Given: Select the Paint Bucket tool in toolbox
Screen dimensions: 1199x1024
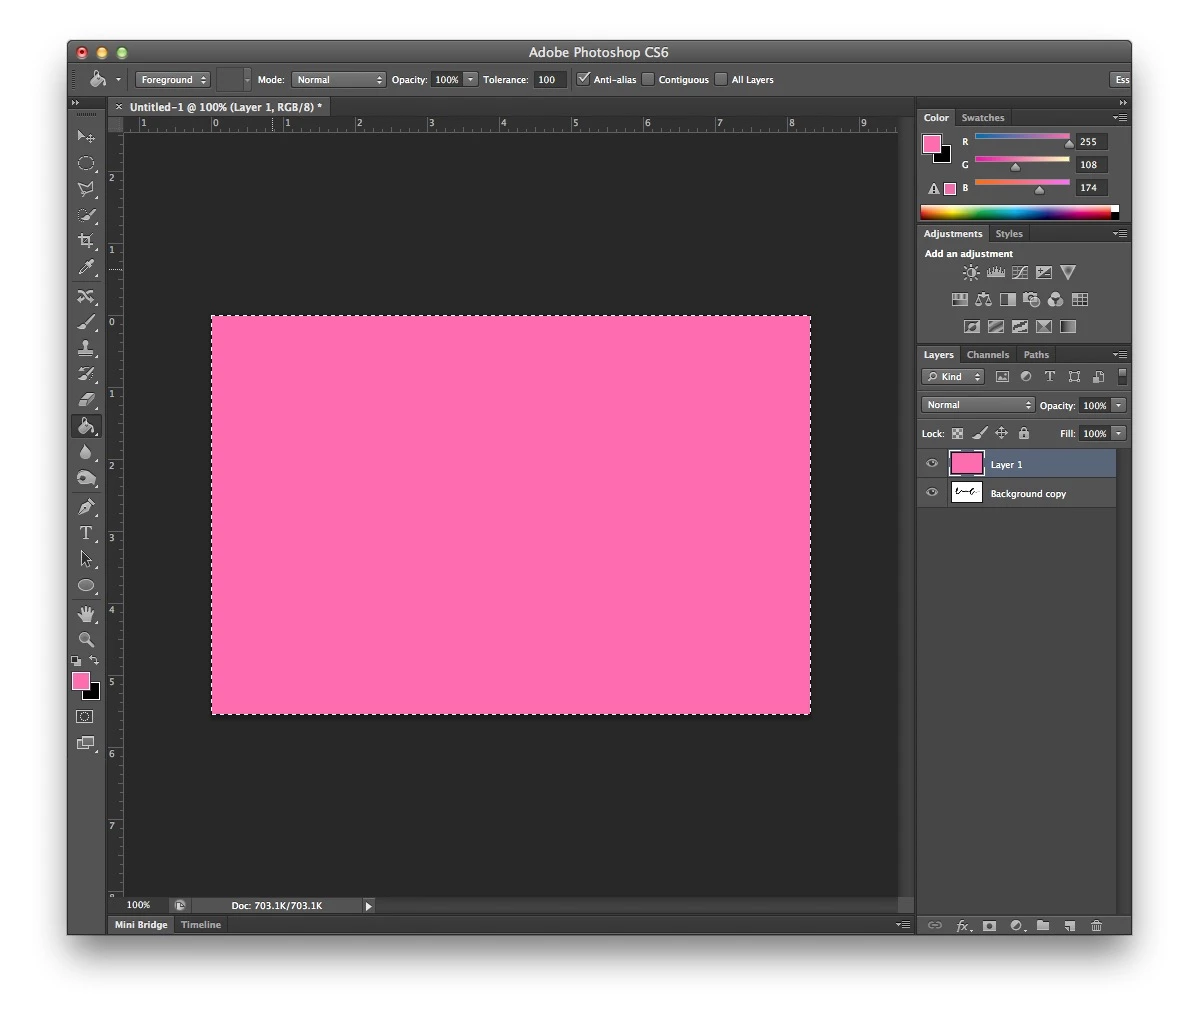Looking at the screenshot, I should pyautogui.click(x=86, y=426).
